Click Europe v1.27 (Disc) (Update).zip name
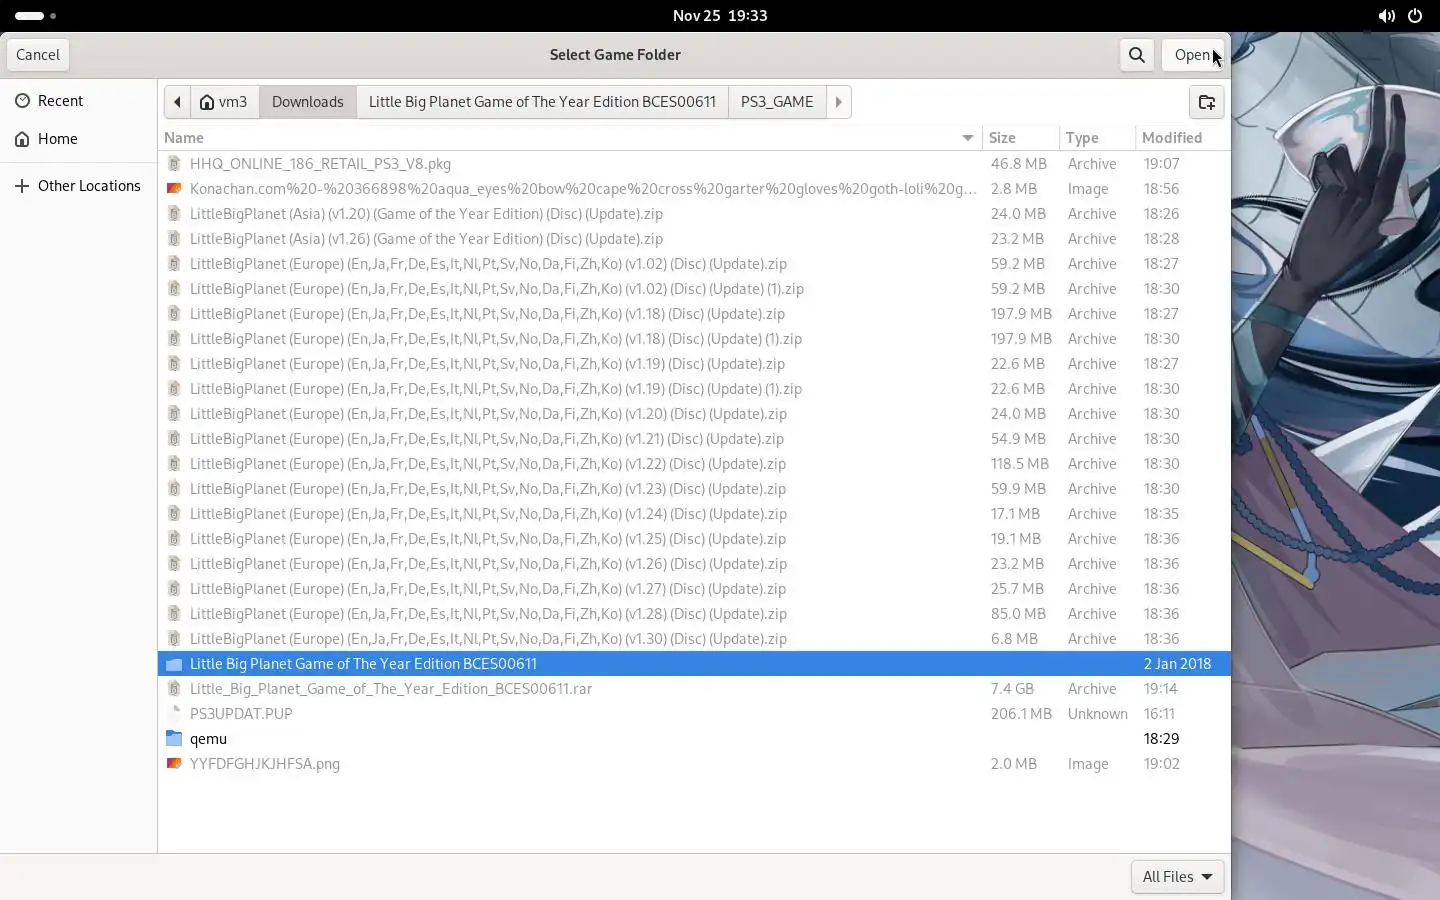This screenshot has width=1440, height=900. coord(488,589)
